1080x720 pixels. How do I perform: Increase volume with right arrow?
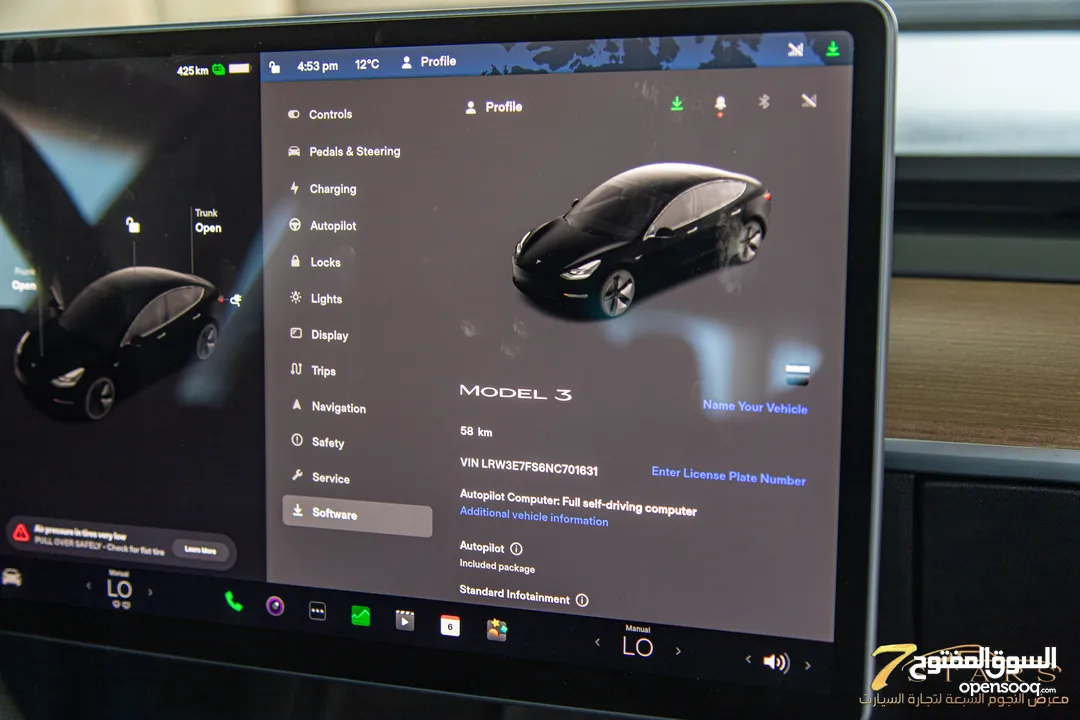pos(808,666)
